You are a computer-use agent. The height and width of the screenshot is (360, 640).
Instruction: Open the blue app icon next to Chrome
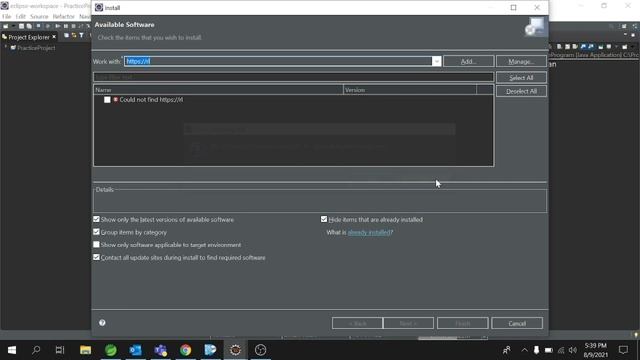coord(210,350)
